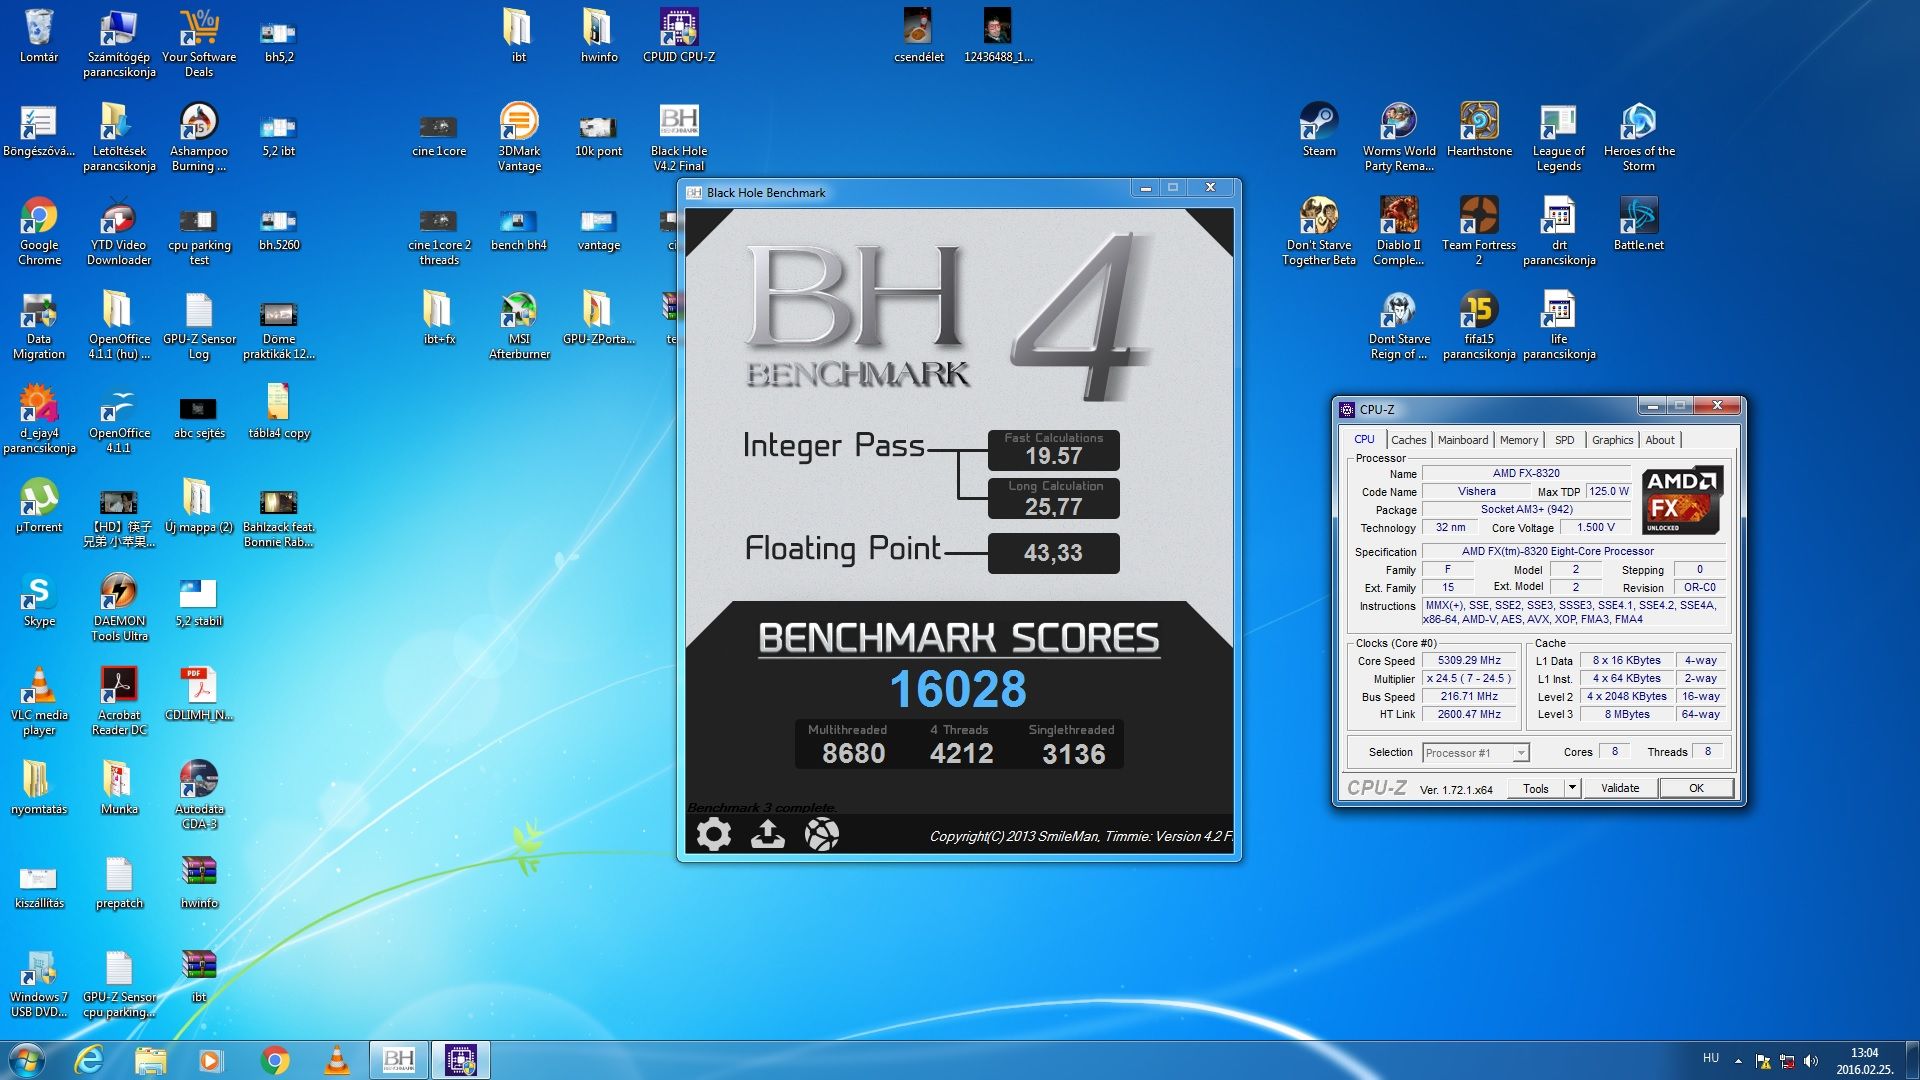The height and width of the screenshot is (1080, 1920).
Task: Open settings gear in Black Hole Benchmark
Action: [713, 834]
